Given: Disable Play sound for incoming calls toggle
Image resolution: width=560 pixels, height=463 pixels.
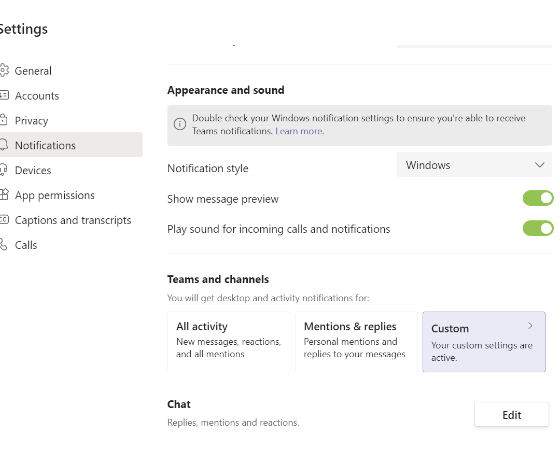Looking at the screenshot, I should pyautogui.click(x=538, y=228).
